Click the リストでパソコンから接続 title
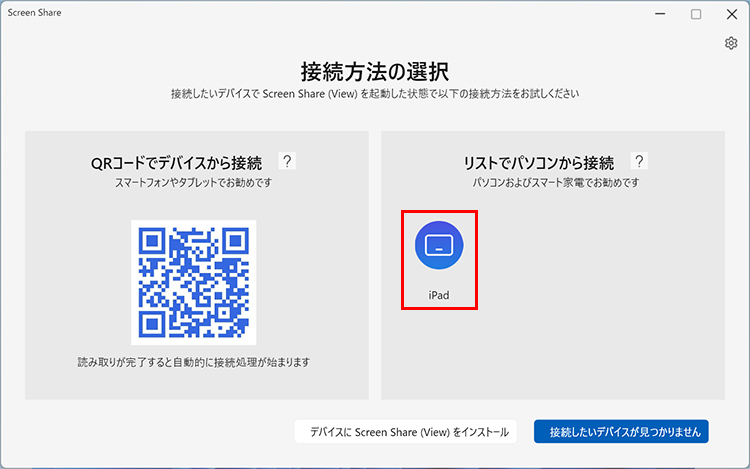The image size is (750, 469). (539, 163)
